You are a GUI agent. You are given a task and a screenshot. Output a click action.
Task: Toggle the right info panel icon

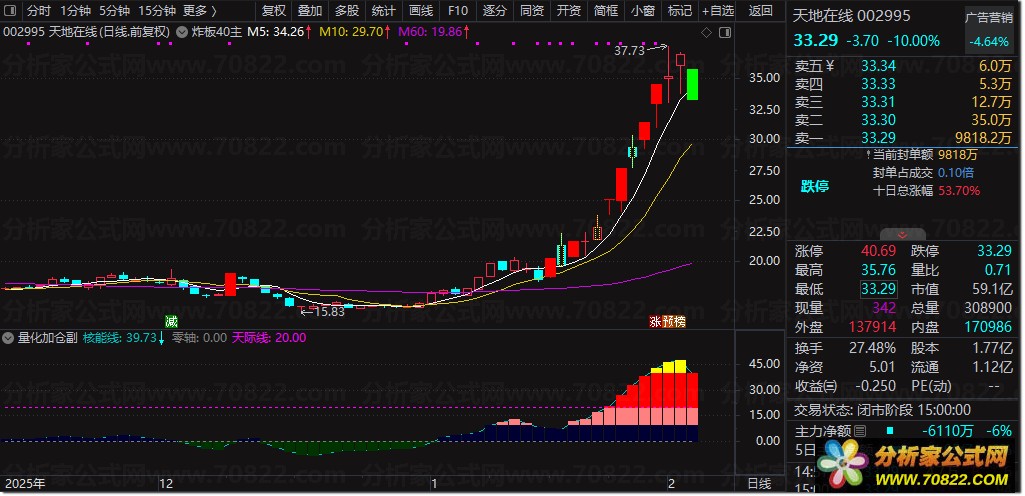pyautogui.click(x=724, y=33)
